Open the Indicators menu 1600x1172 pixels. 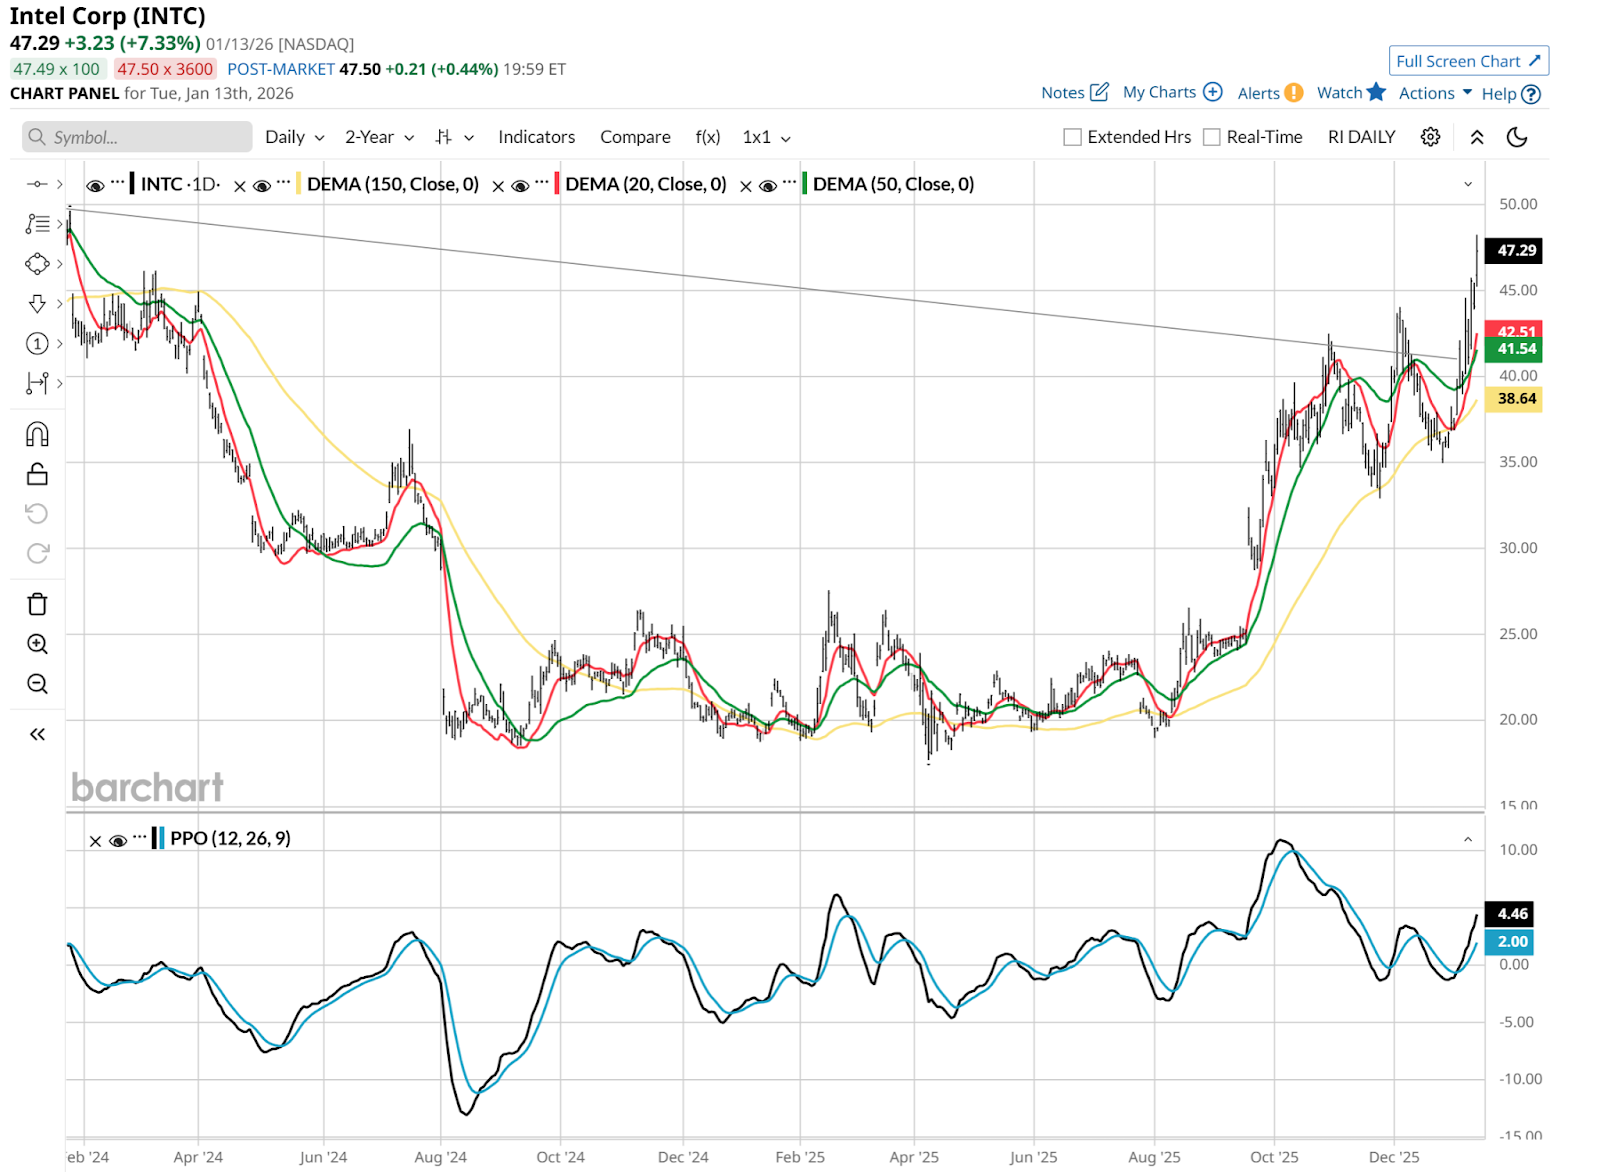coord(536,137)
